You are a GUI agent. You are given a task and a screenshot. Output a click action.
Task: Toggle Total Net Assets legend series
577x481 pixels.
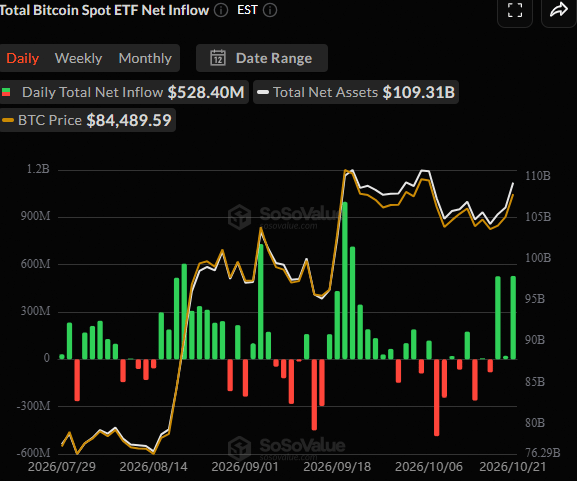tap(356, 92)
